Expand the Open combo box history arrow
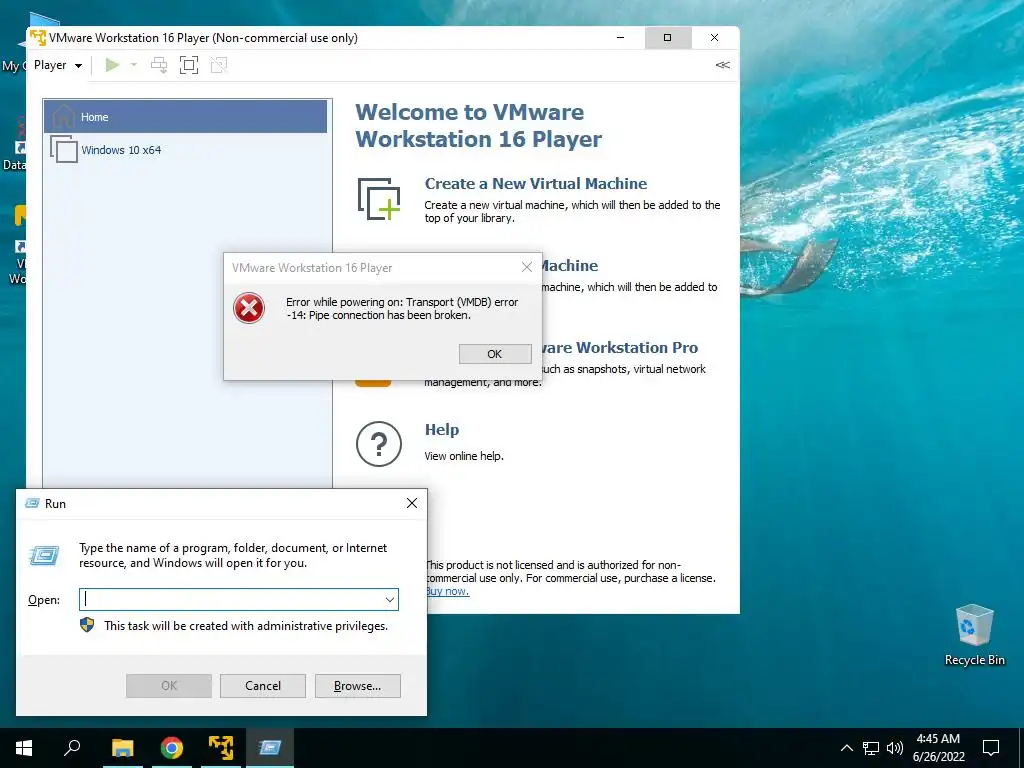The height and width of the screenshot is (768, 1024). click(x=390, y=600)
